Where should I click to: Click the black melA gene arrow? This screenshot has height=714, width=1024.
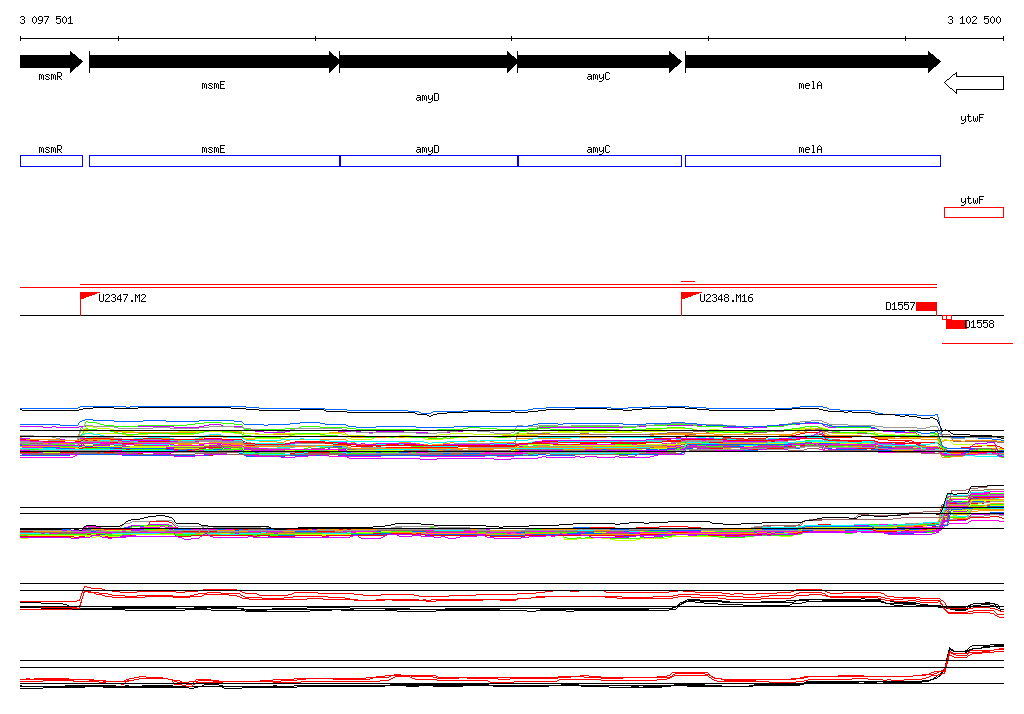click(x=813, y=62)
